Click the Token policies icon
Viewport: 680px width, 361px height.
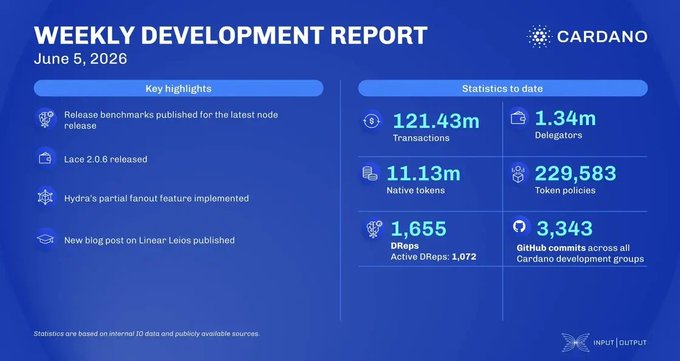pos(518,173)
